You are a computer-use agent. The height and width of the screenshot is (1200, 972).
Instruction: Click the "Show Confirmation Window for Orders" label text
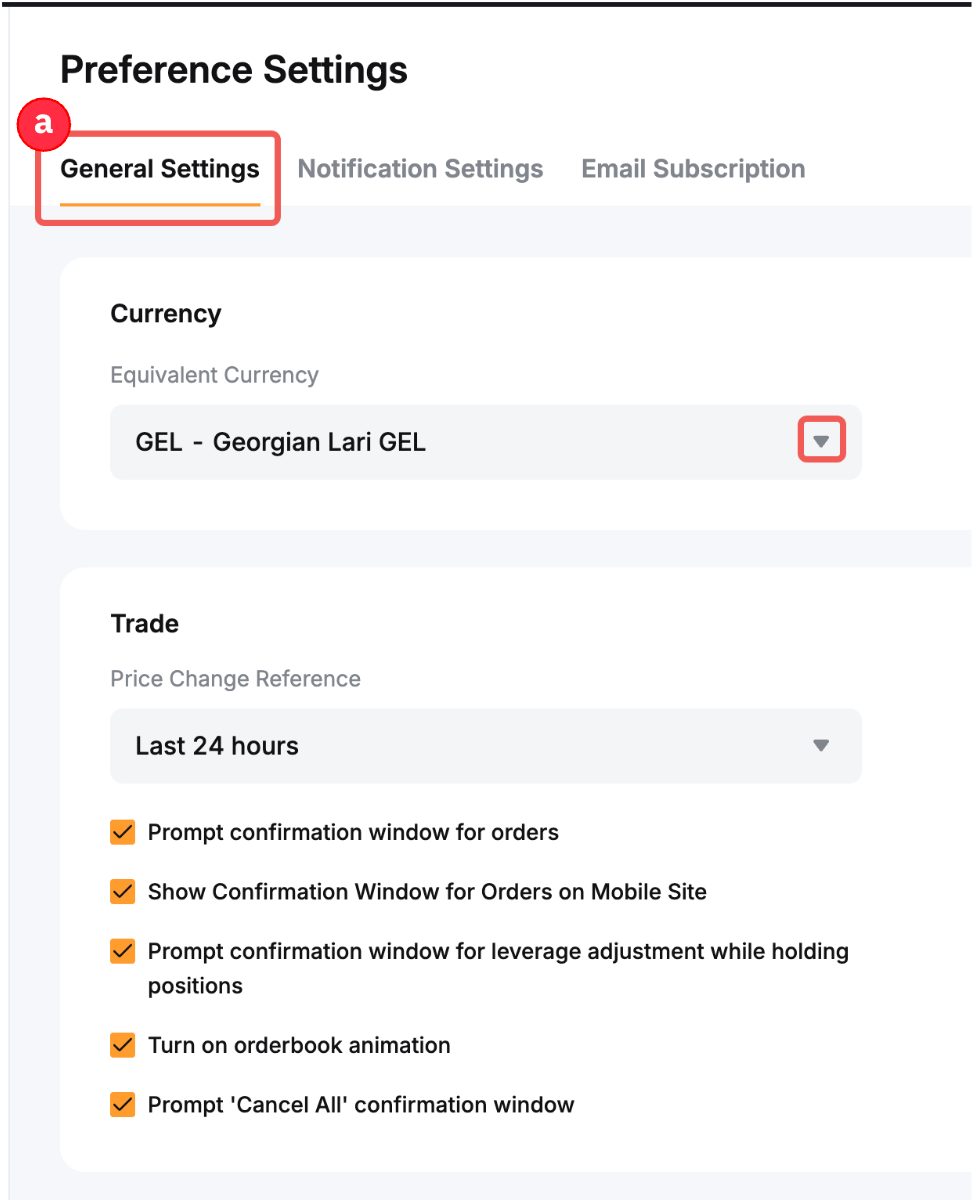[x=427, y=892]
